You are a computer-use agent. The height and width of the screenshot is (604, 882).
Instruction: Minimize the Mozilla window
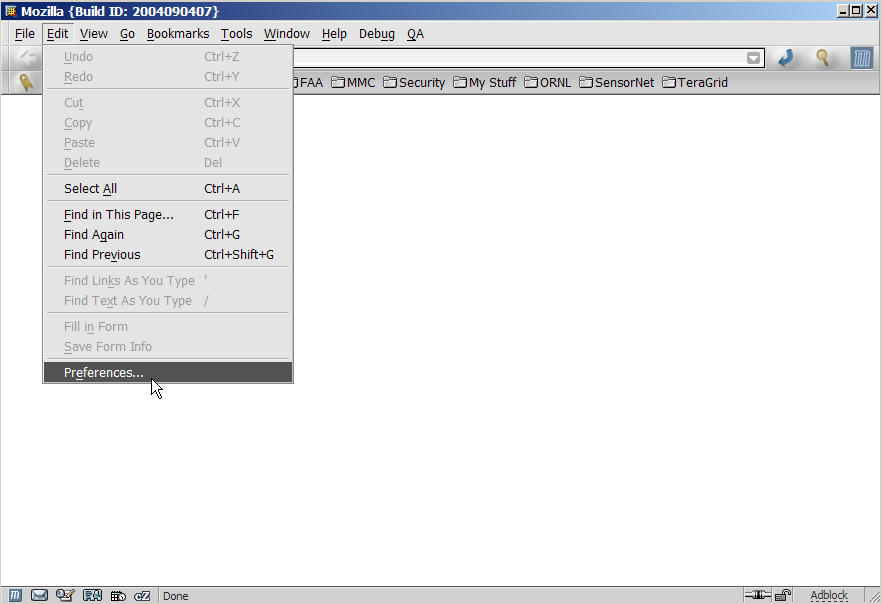[x=843, y=11]
